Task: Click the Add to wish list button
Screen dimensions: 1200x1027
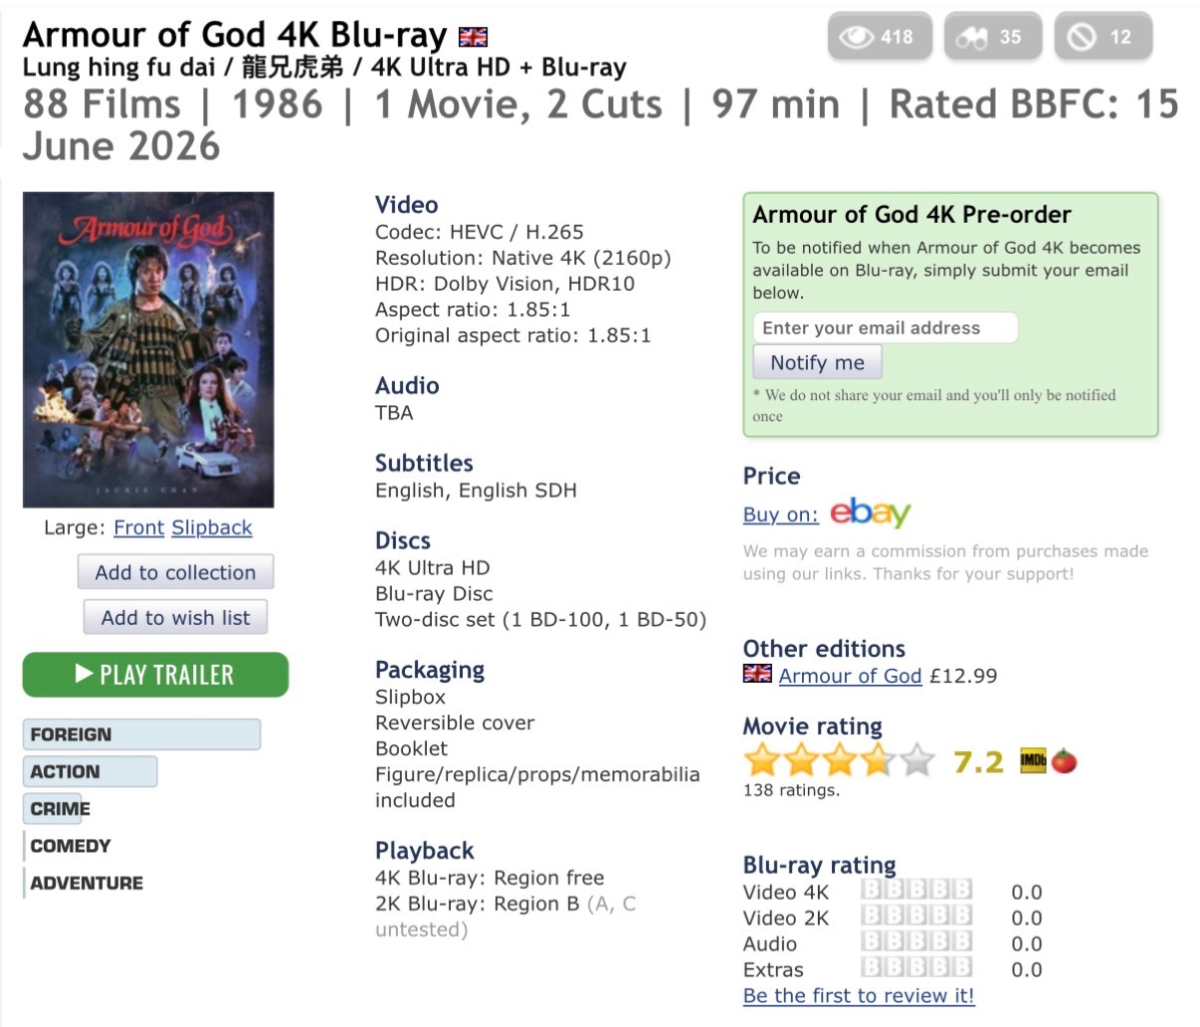Action: click(x=175, y=617)
